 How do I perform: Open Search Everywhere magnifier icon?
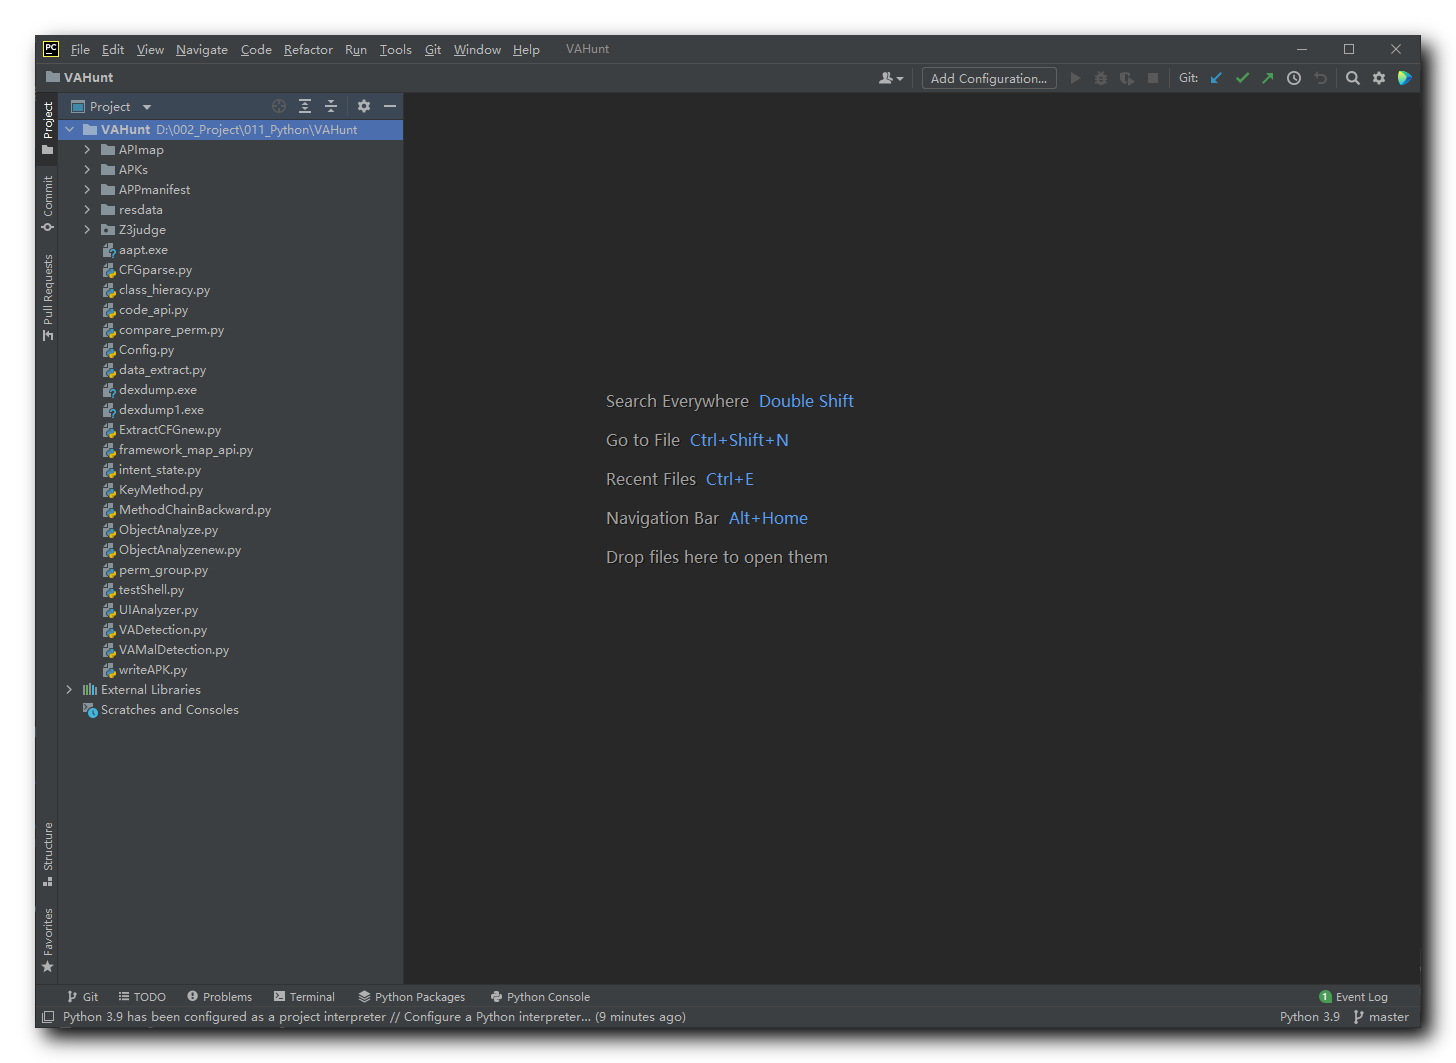pyautogui.click(x=1353, y=78)
